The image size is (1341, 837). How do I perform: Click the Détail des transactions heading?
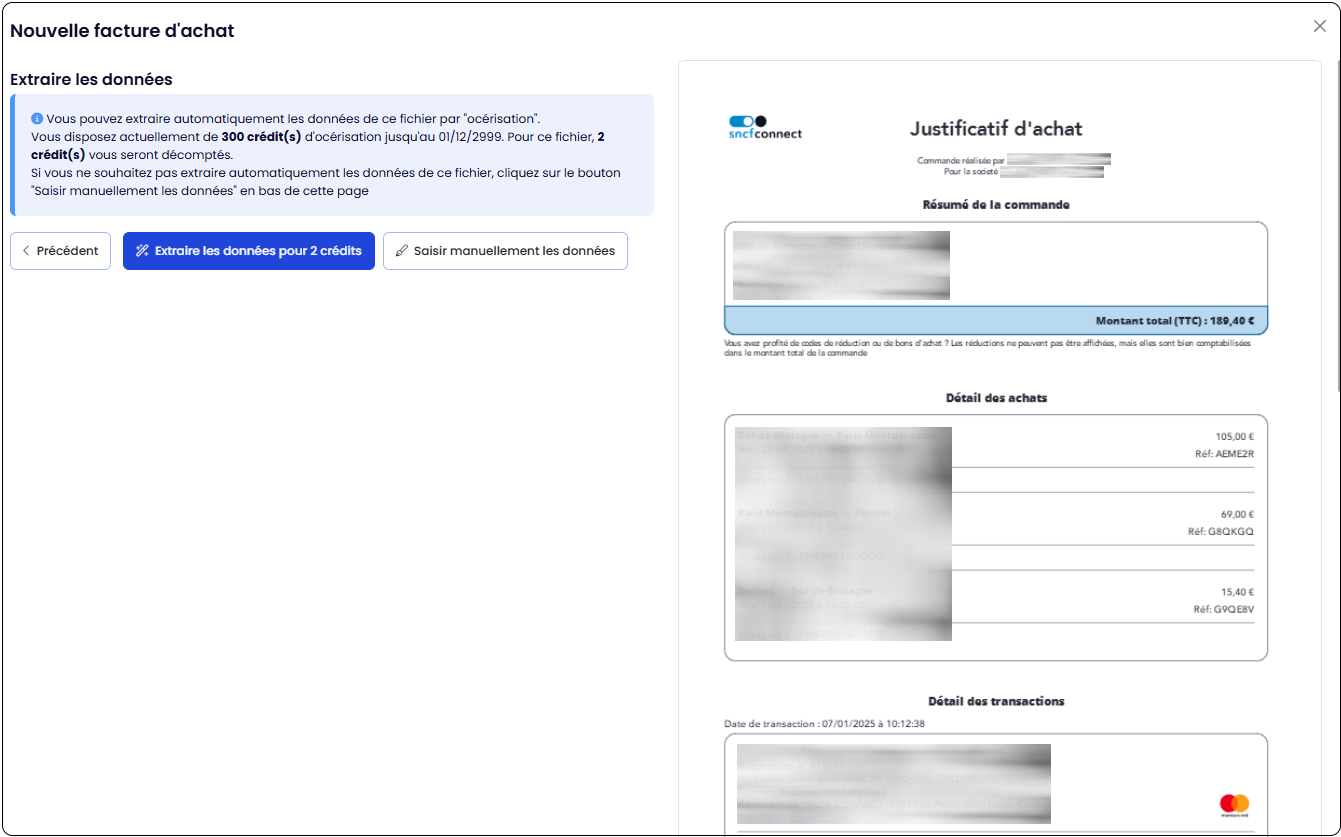pyautogui.click(x=995, y=701)
